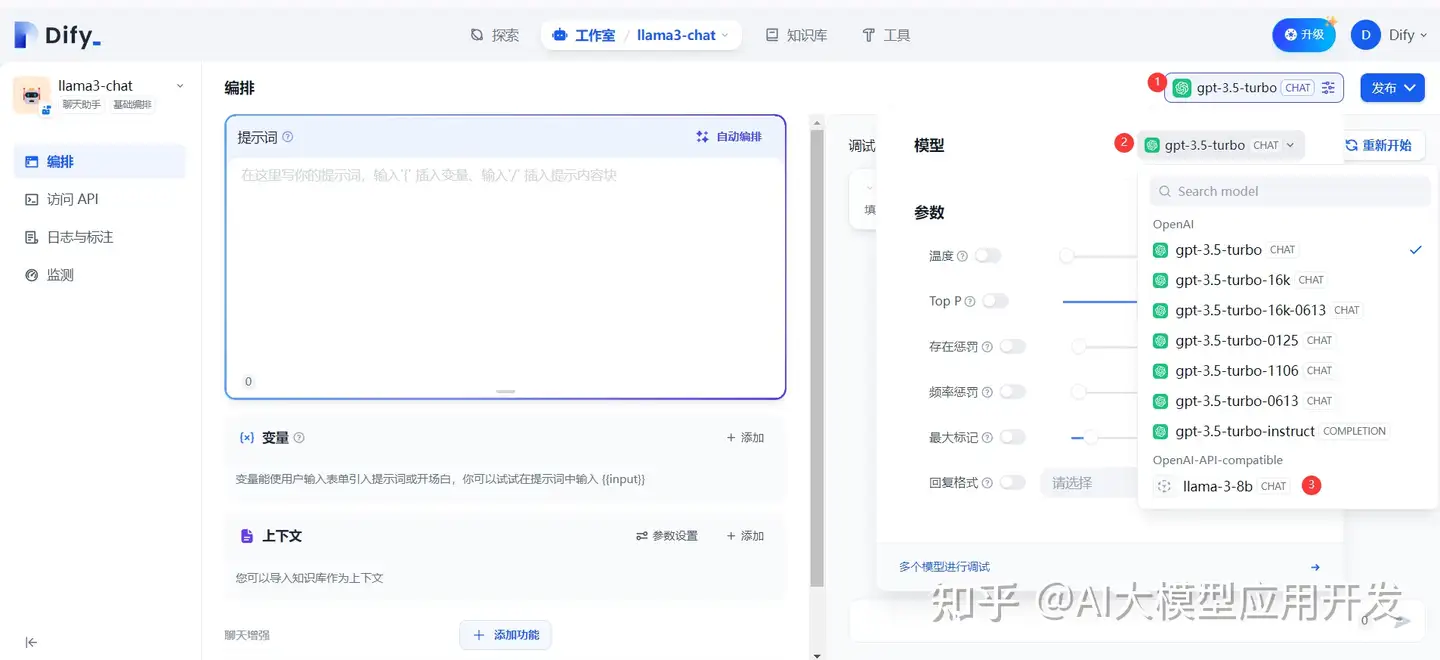Select the llama-3-8b model
Screen dimensions: 1440x660
pos(1288,486)
